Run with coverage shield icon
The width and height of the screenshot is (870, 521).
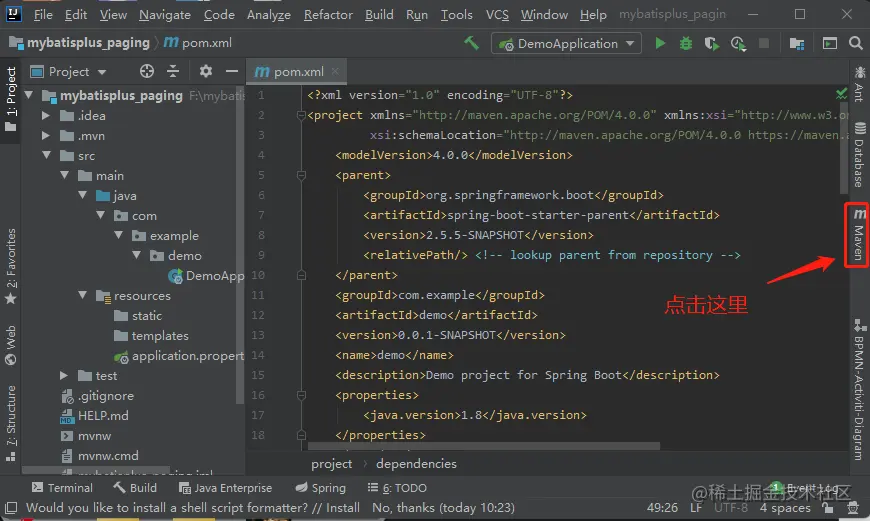711,43
